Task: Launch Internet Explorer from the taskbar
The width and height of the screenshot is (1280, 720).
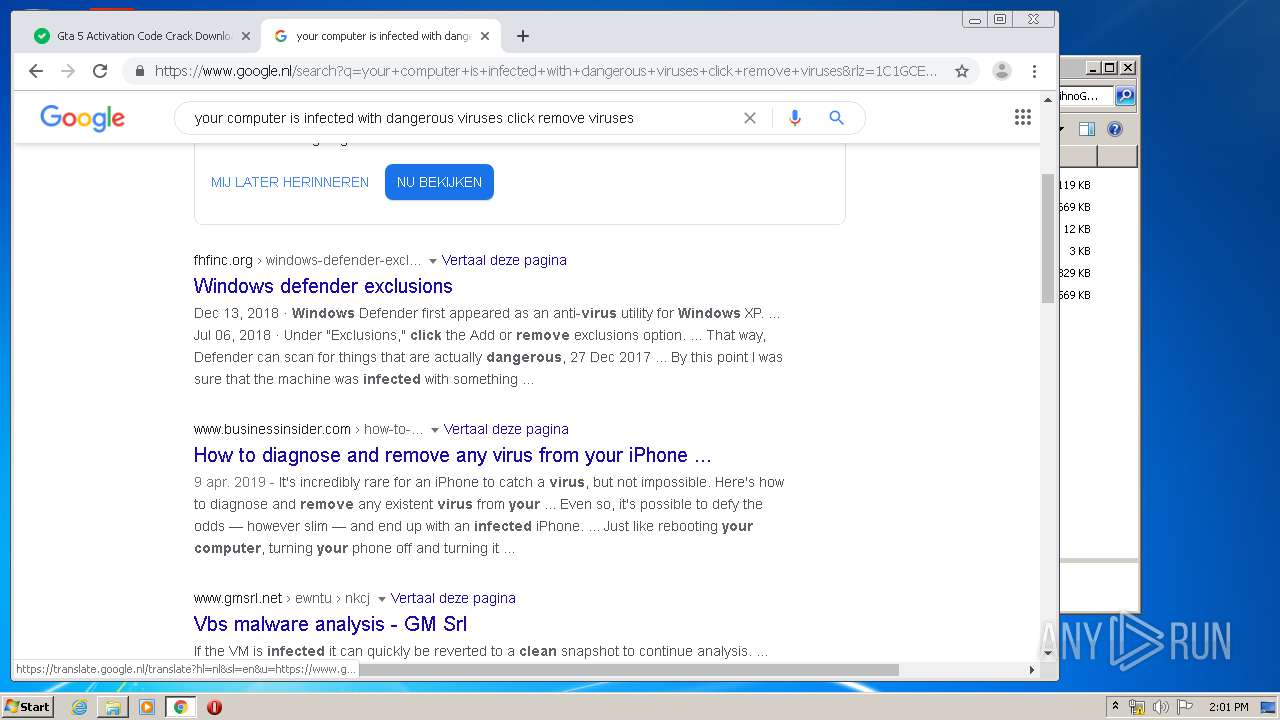Action: (79, 707)
